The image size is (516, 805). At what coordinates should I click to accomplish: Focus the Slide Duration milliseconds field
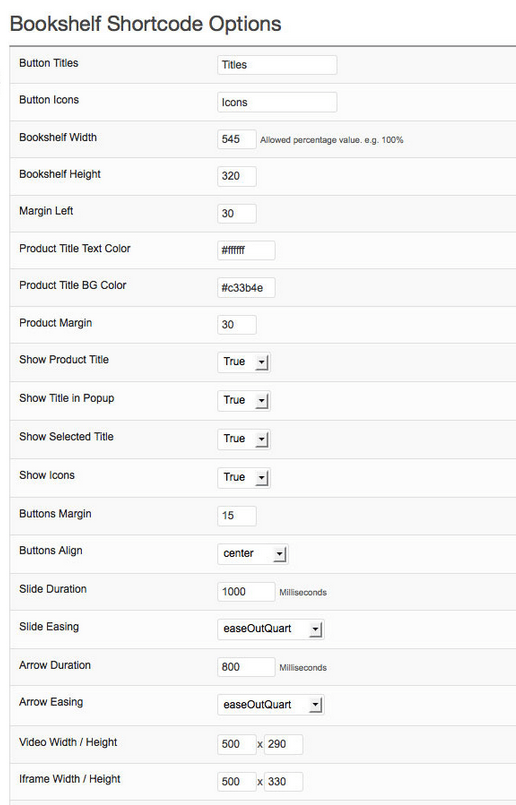[246, 591]
